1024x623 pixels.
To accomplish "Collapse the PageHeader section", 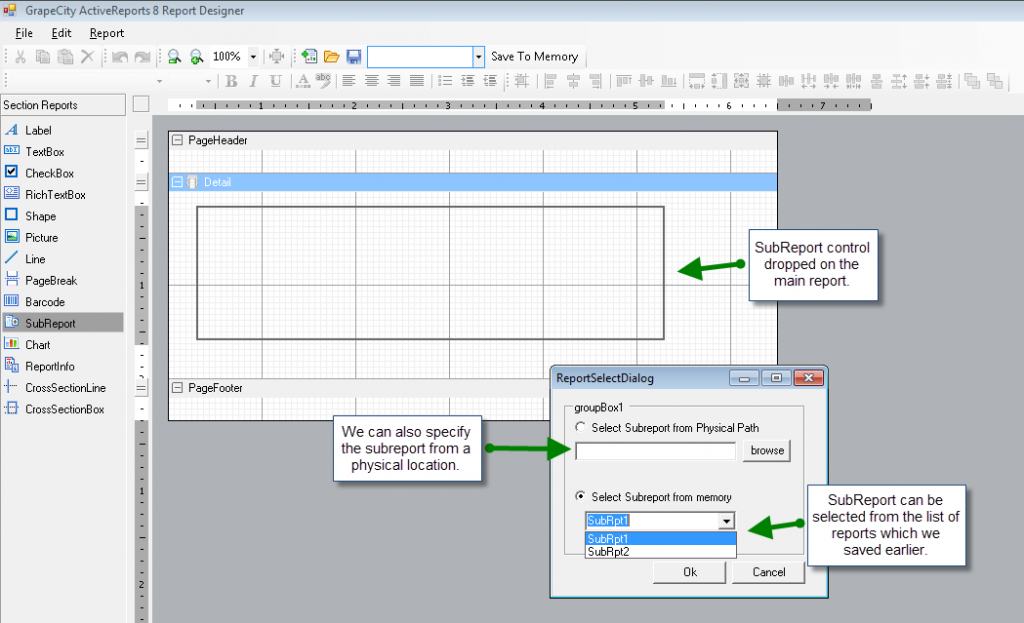I will pos(177,141).
